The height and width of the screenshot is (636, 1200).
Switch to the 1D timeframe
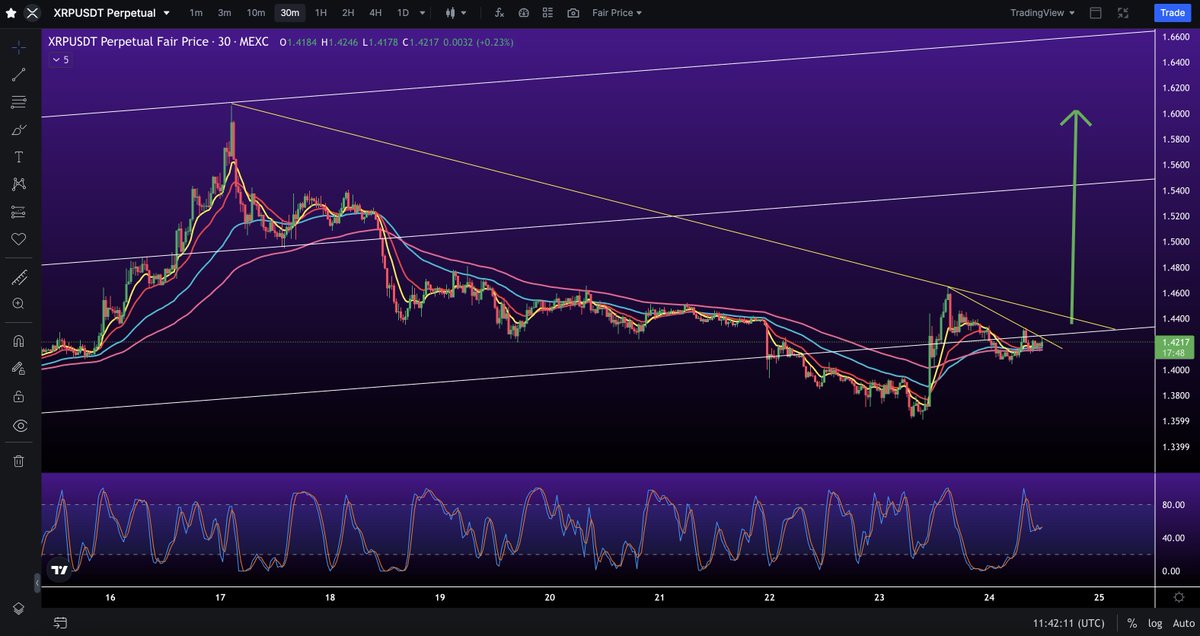[x=402, y=13]
